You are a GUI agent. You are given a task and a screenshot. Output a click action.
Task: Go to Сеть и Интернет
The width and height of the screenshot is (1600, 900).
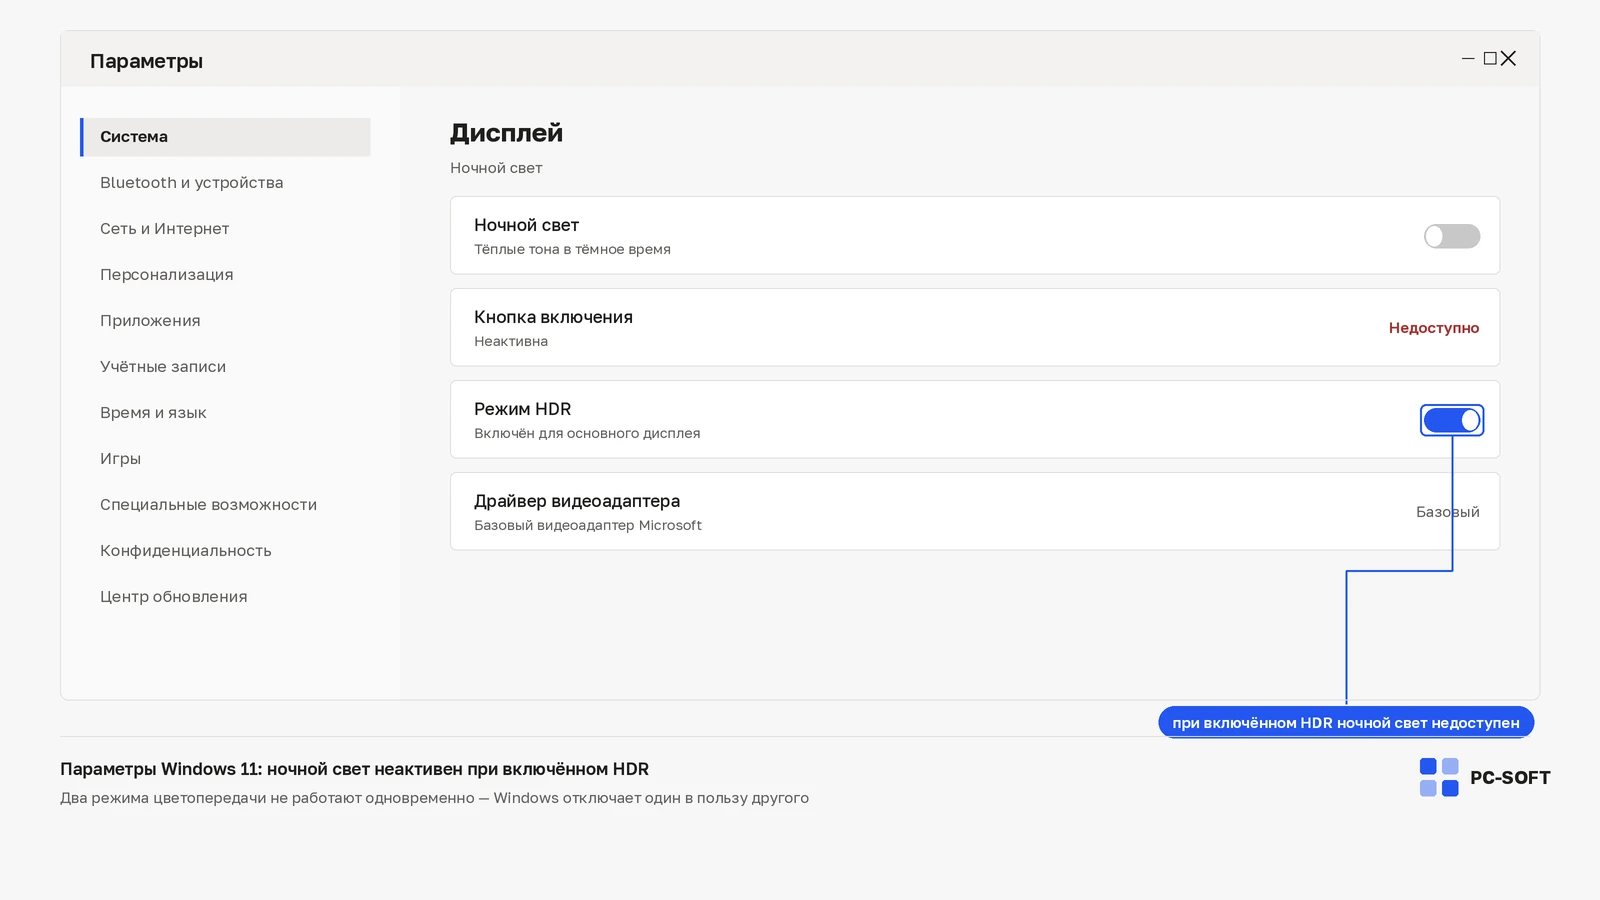(164, 229)
